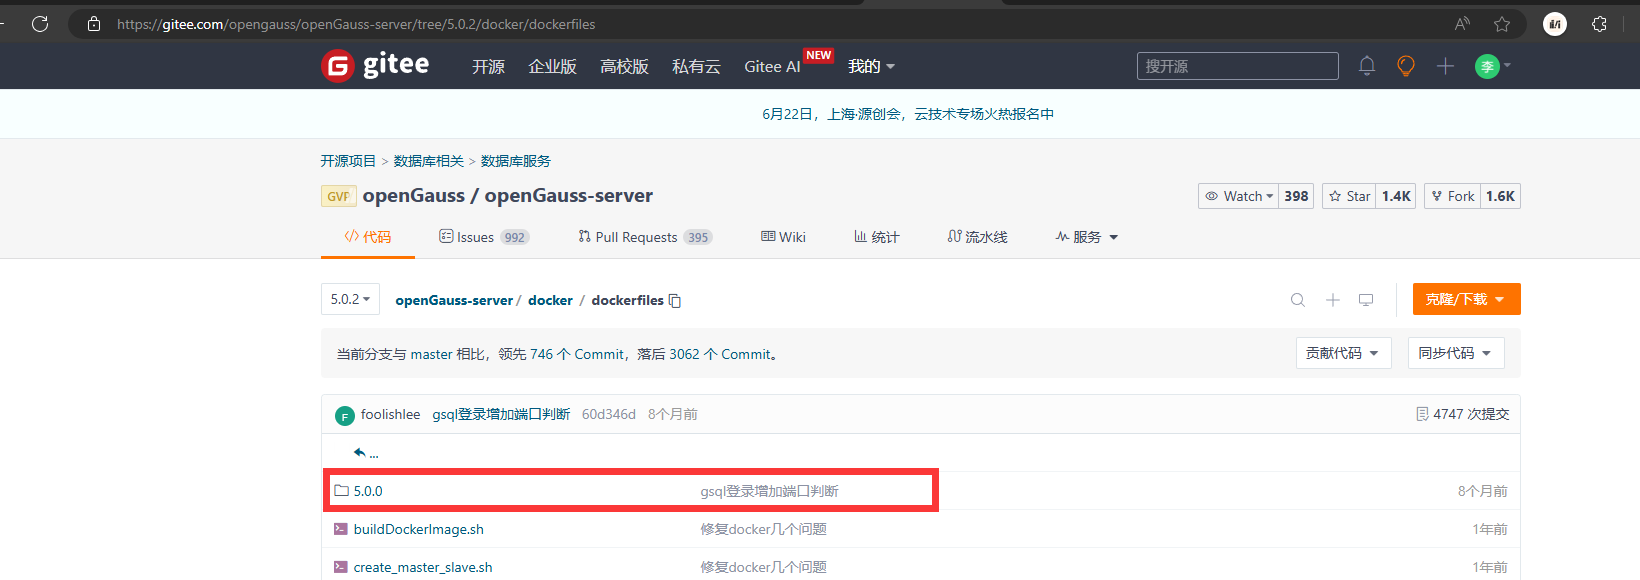Open the 5.0.2 branch dropdown

(350, 299)
